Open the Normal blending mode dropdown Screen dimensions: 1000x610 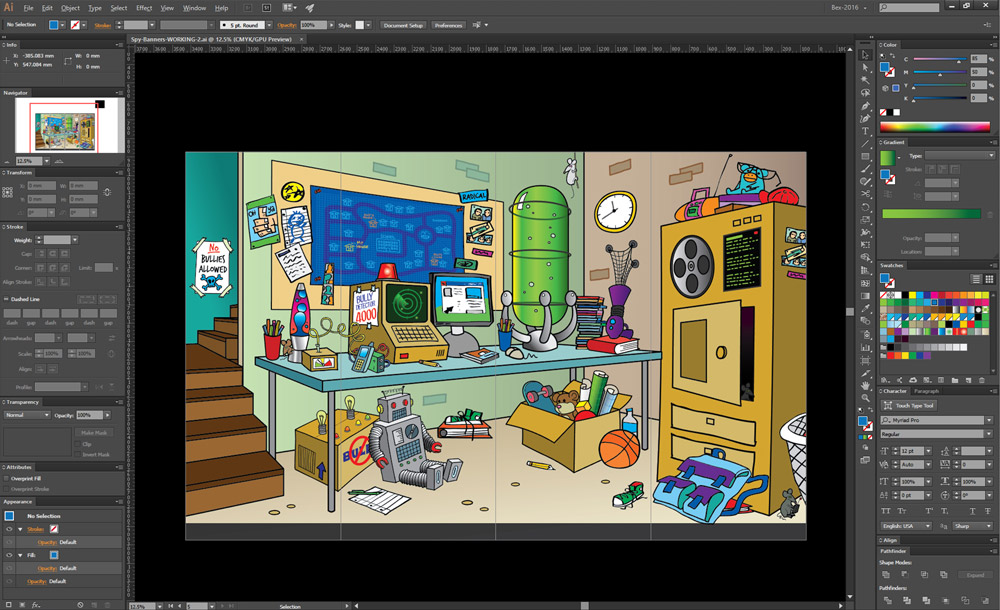pyautogui.click(x=27, y=415)
